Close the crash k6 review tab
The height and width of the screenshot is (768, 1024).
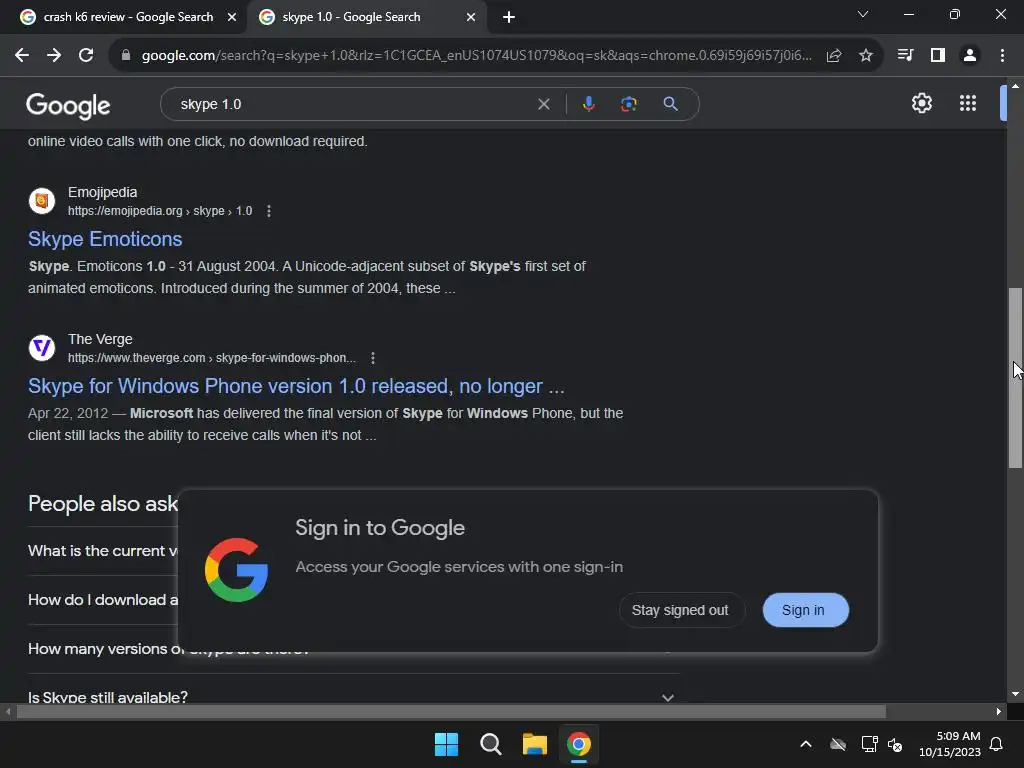tap(232, 17)
